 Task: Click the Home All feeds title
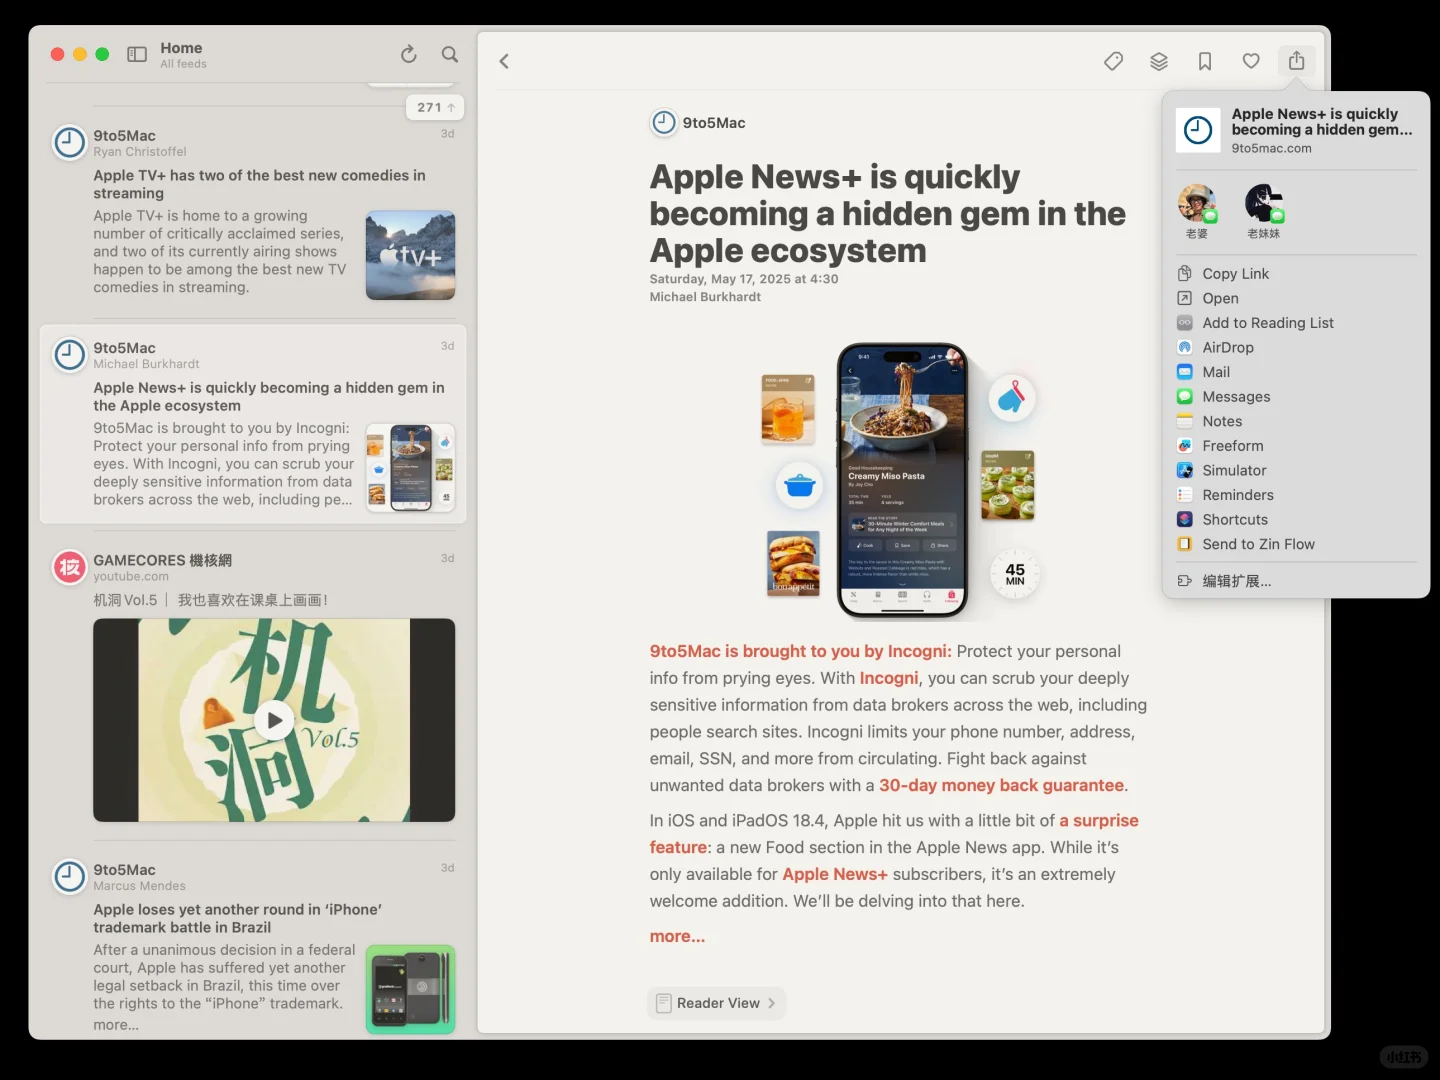pyautogui.click(x=183, y=54)
